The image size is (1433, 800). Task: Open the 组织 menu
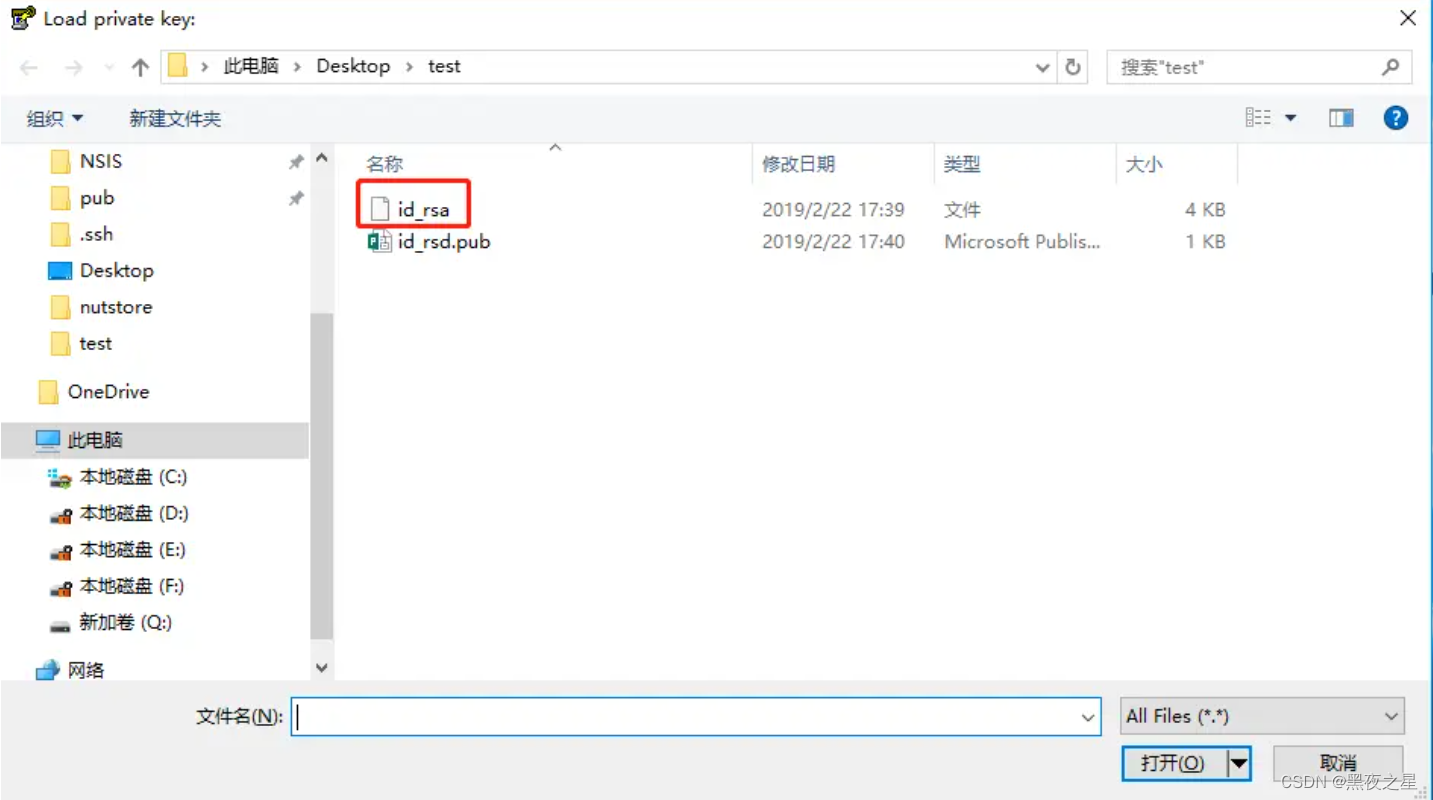click(55, 119)
